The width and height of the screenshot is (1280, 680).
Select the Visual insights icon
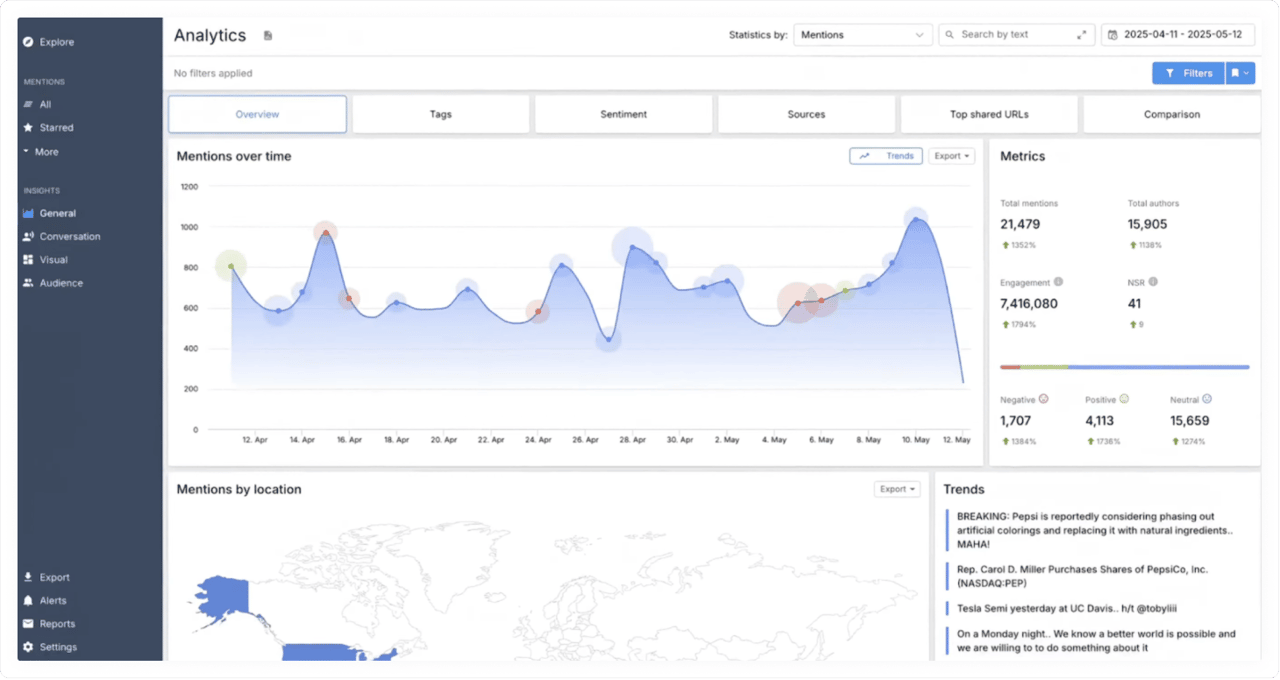(x=28, y=260)
